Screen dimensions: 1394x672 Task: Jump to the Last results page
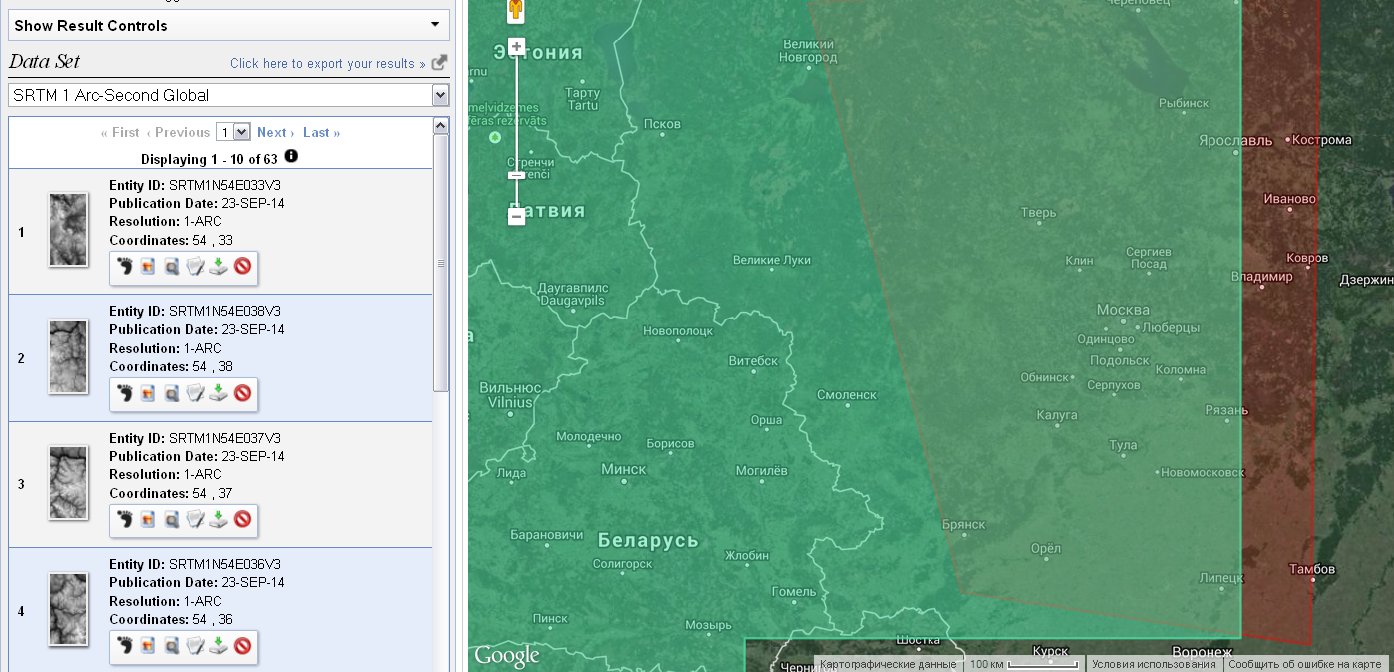coord(320,131)
